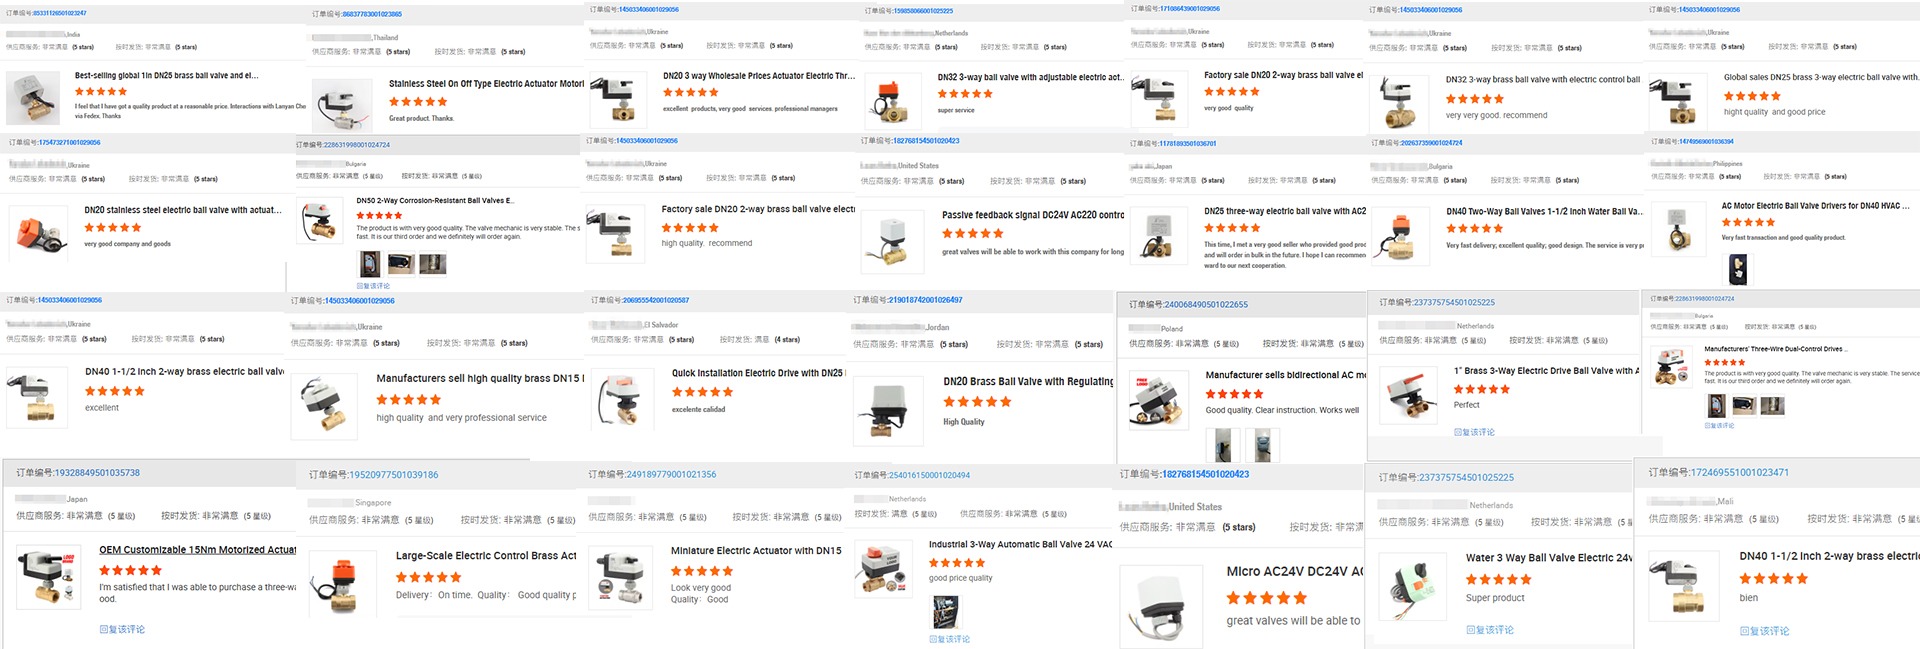Open the Industrial 3-Way Automatic Ball Valve title
This screenshot has width=1920, height=649.
click(1020, 545)
